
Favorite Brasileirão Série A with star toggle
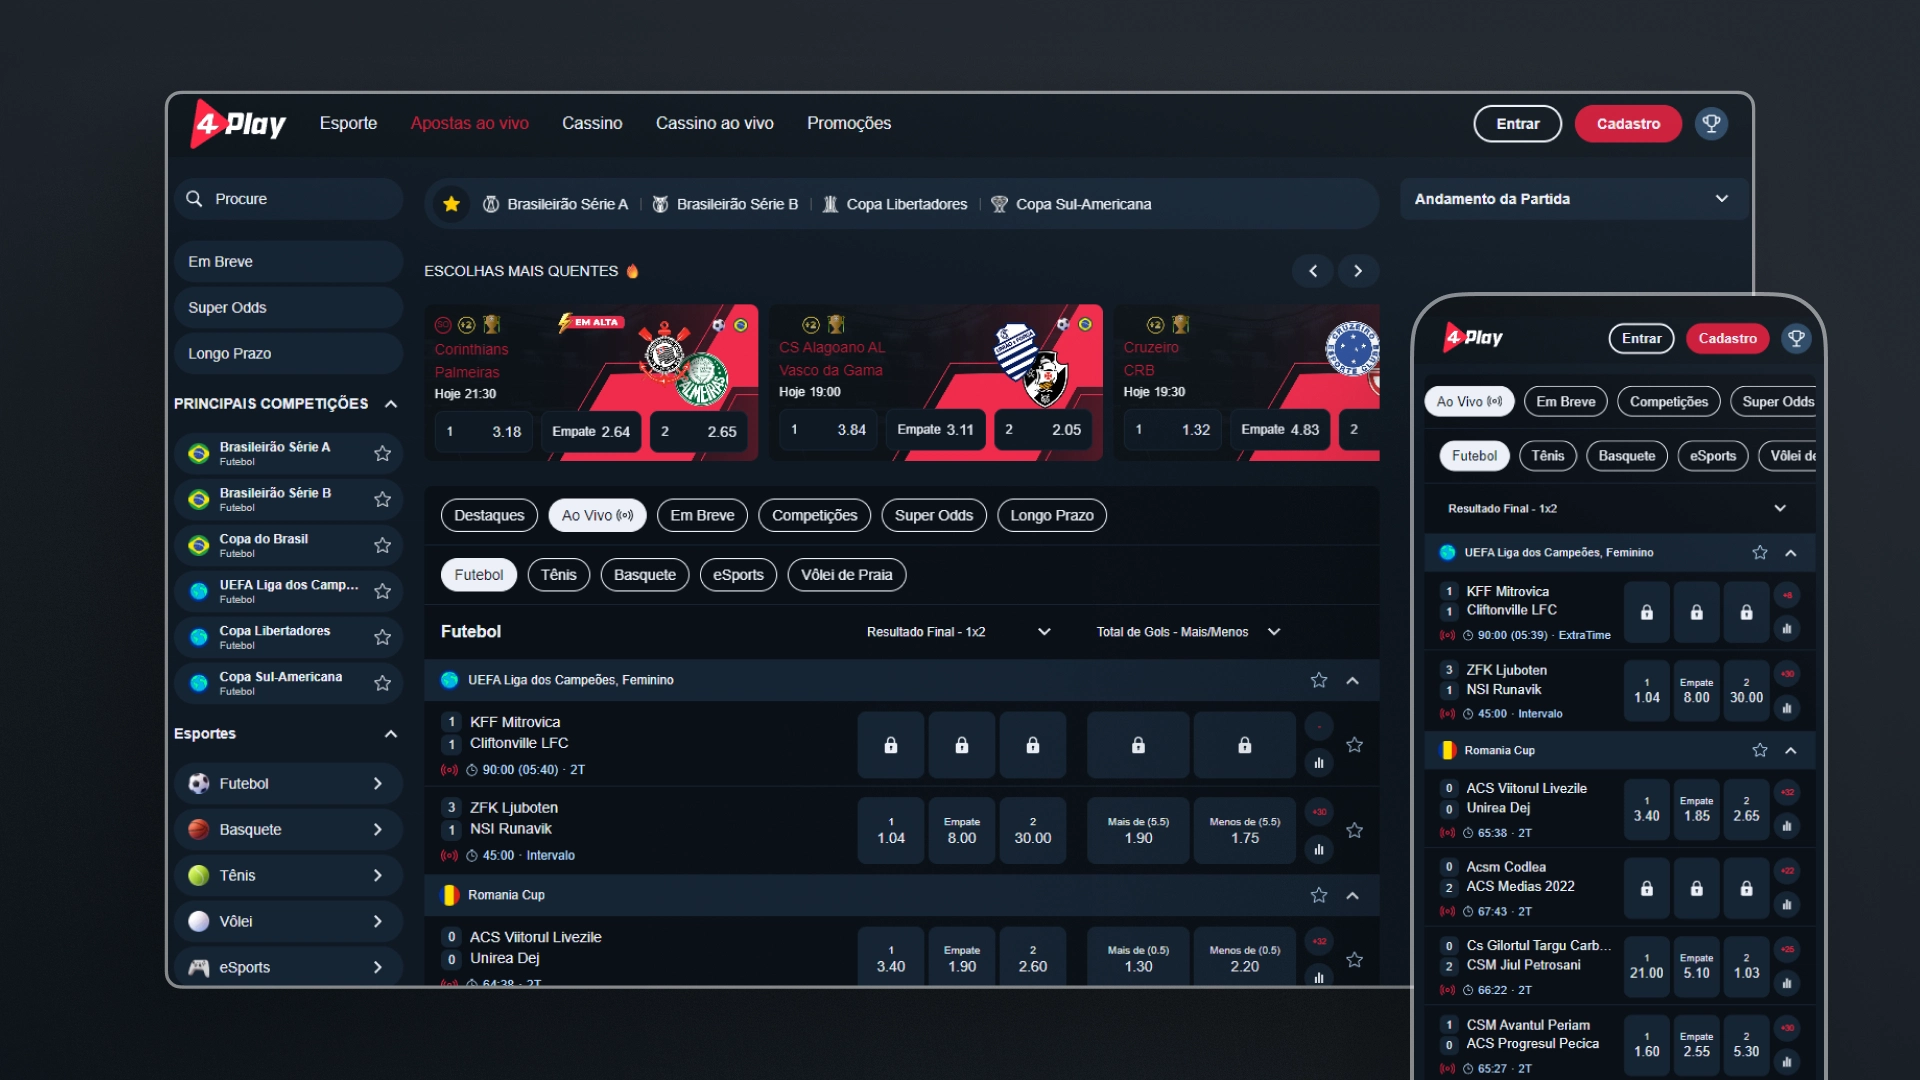pyautogui.click(x=382, y=454)
